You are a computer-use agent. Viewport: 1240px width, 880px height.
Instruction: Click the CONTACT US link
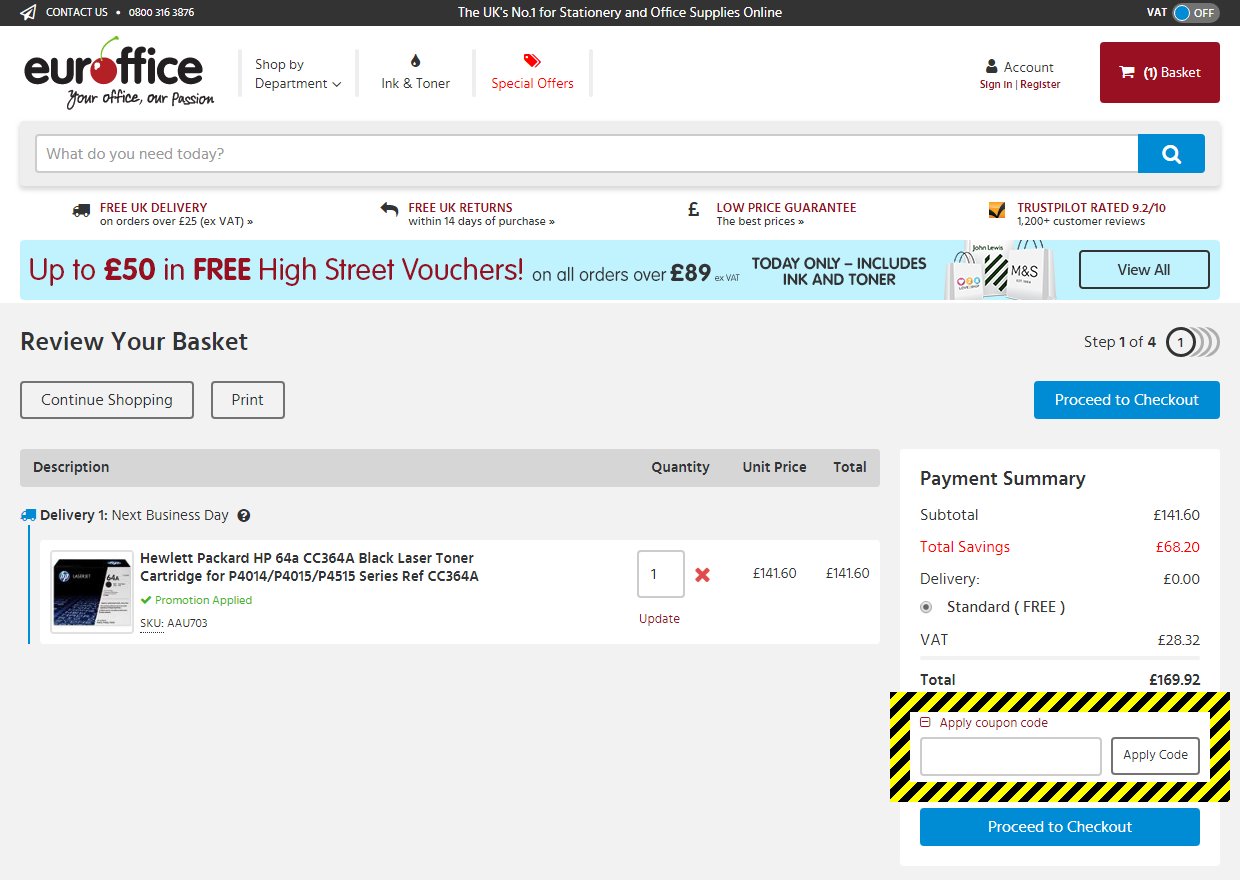click(x=77, y=13)
